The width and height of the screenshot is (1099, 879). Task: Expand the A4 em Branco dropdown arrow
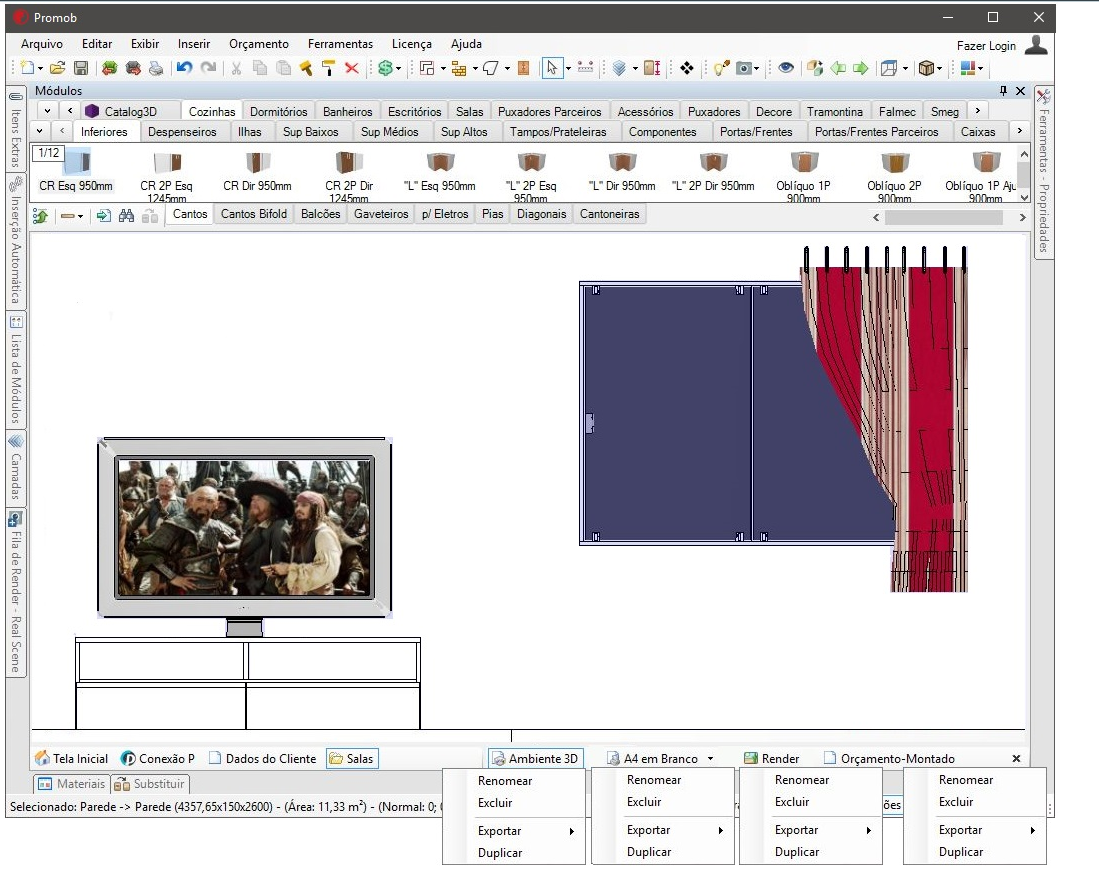(x=710, y=758)
